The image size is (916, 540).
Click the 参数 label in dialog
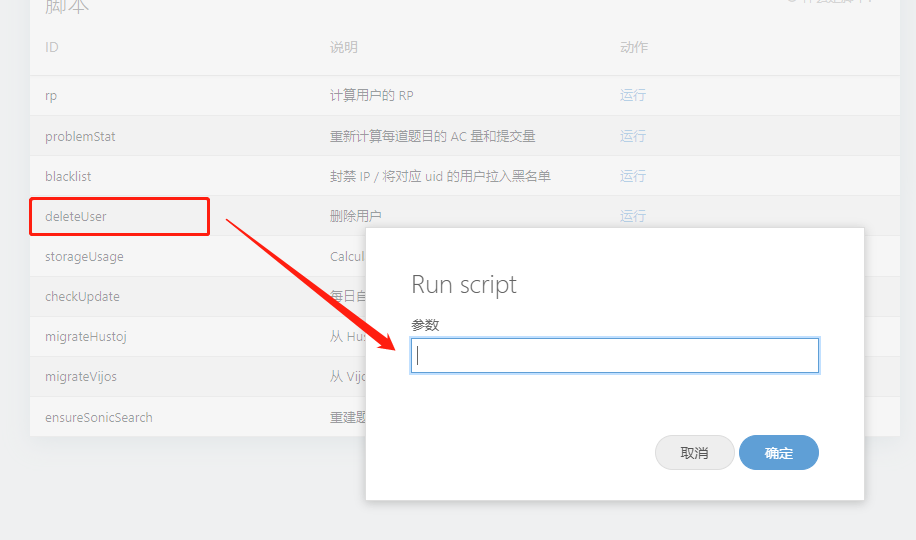point(425,325)
